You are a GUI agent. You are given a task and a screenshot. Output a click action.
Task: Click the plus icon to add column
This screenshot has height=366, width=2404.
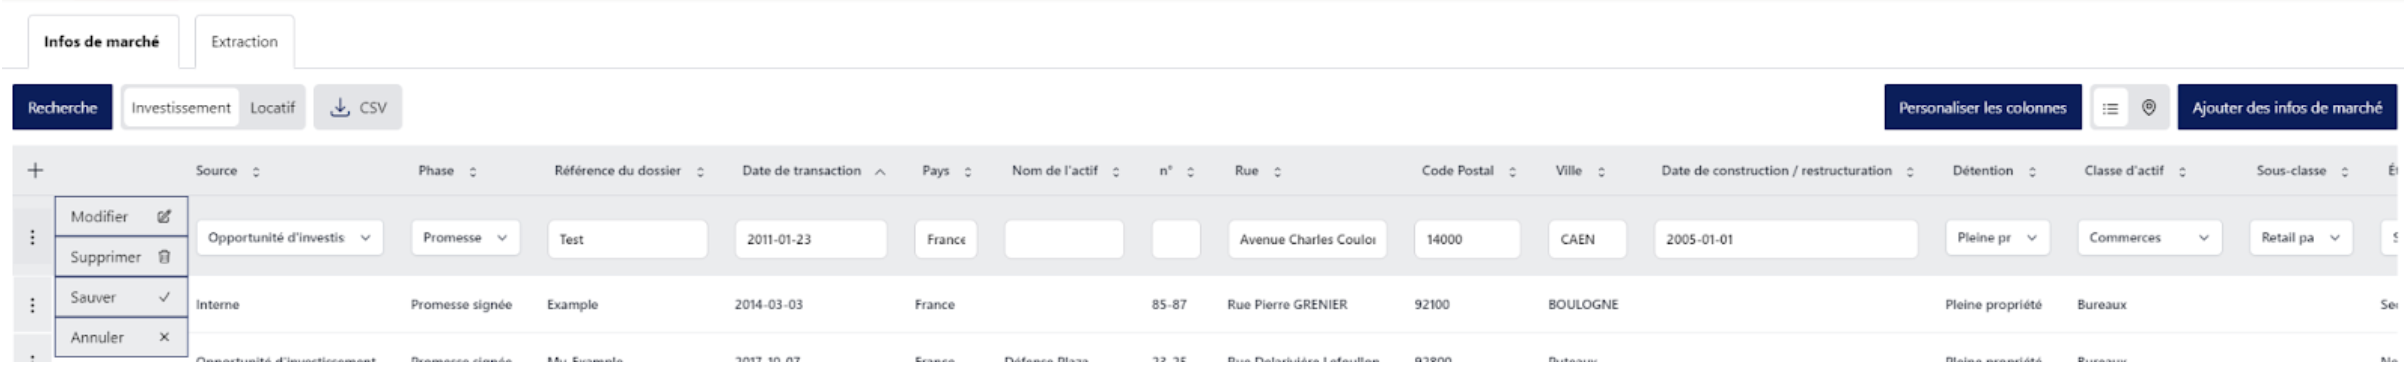point(35,170)
